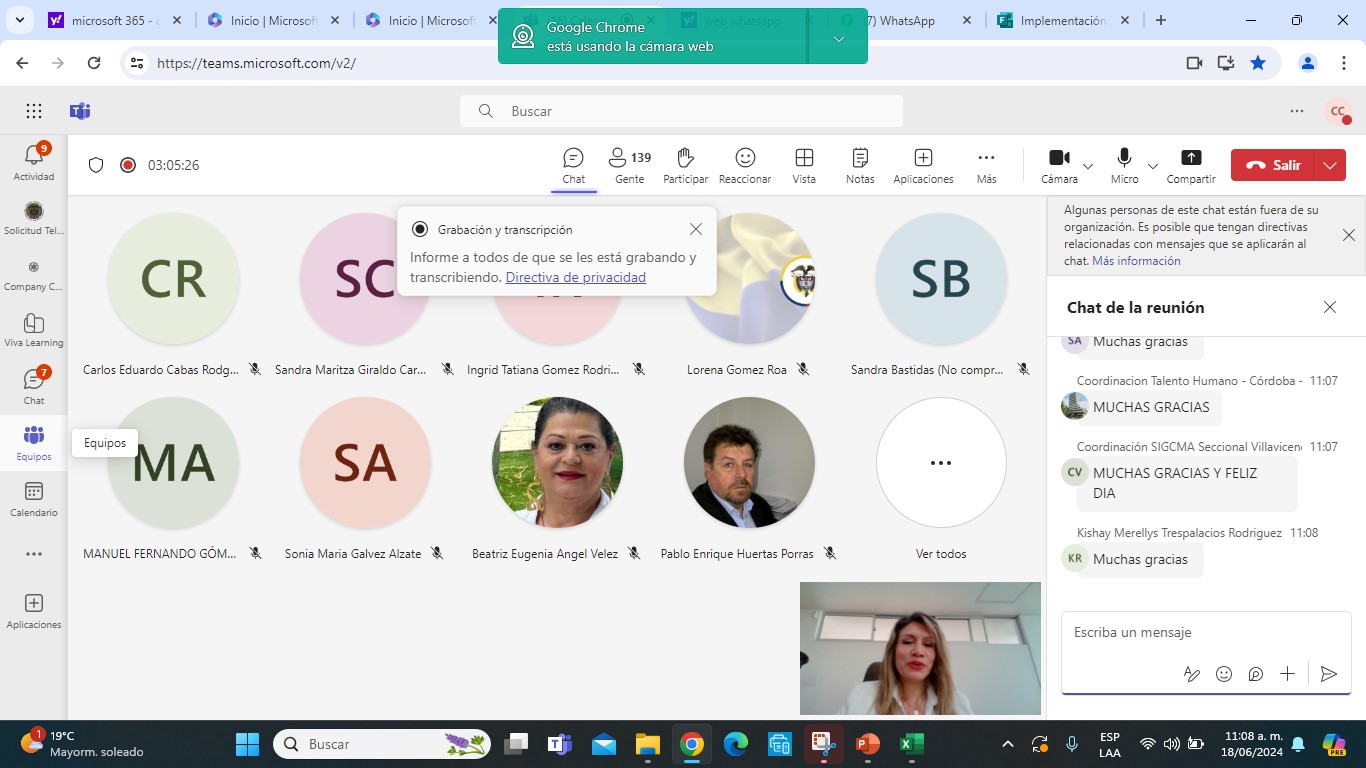Toggle the Micro microphone mute
This screenshot has width=1366, height=768.
[1124, 166]
